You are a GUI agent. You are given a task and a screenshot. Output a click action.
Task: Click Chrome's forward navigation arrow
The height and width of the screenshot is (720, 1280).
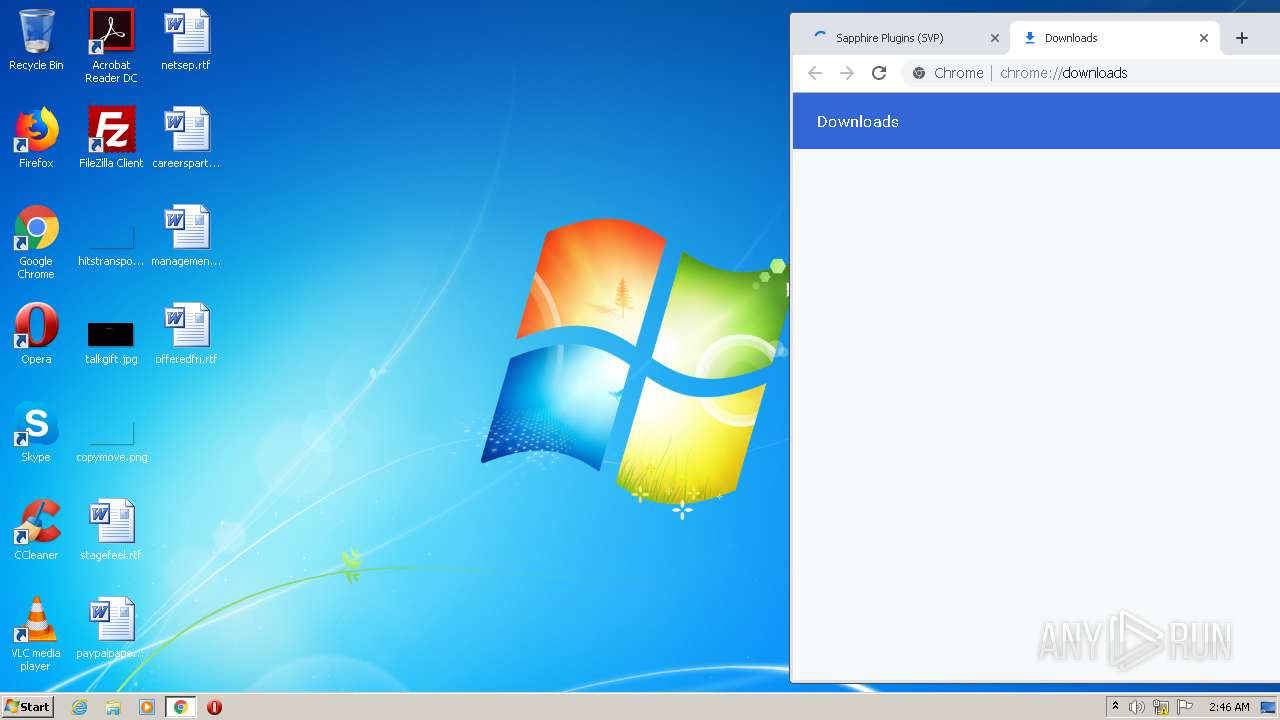point(847,73)
